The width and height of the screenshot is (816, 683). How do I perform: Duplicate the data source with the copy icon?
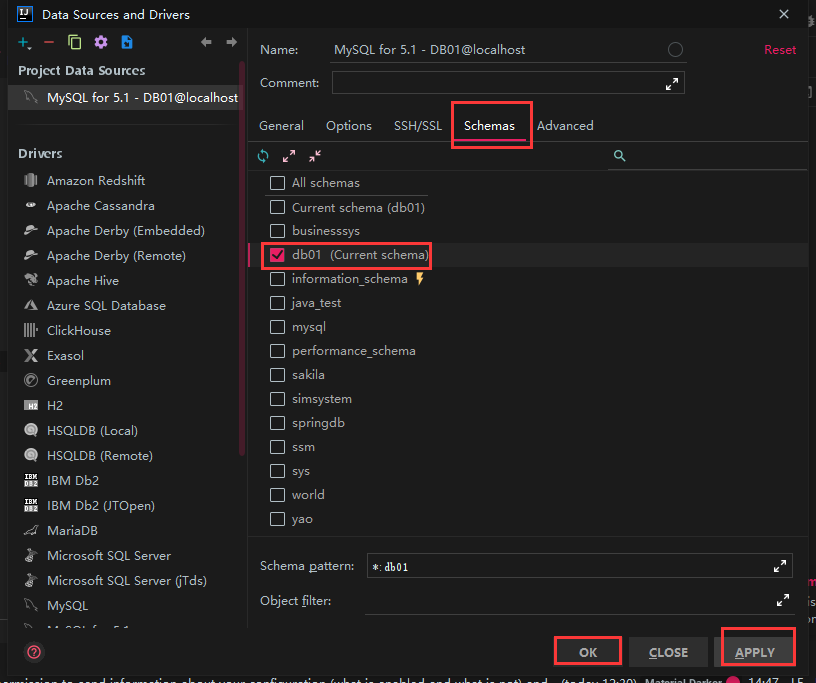[75, 42]
